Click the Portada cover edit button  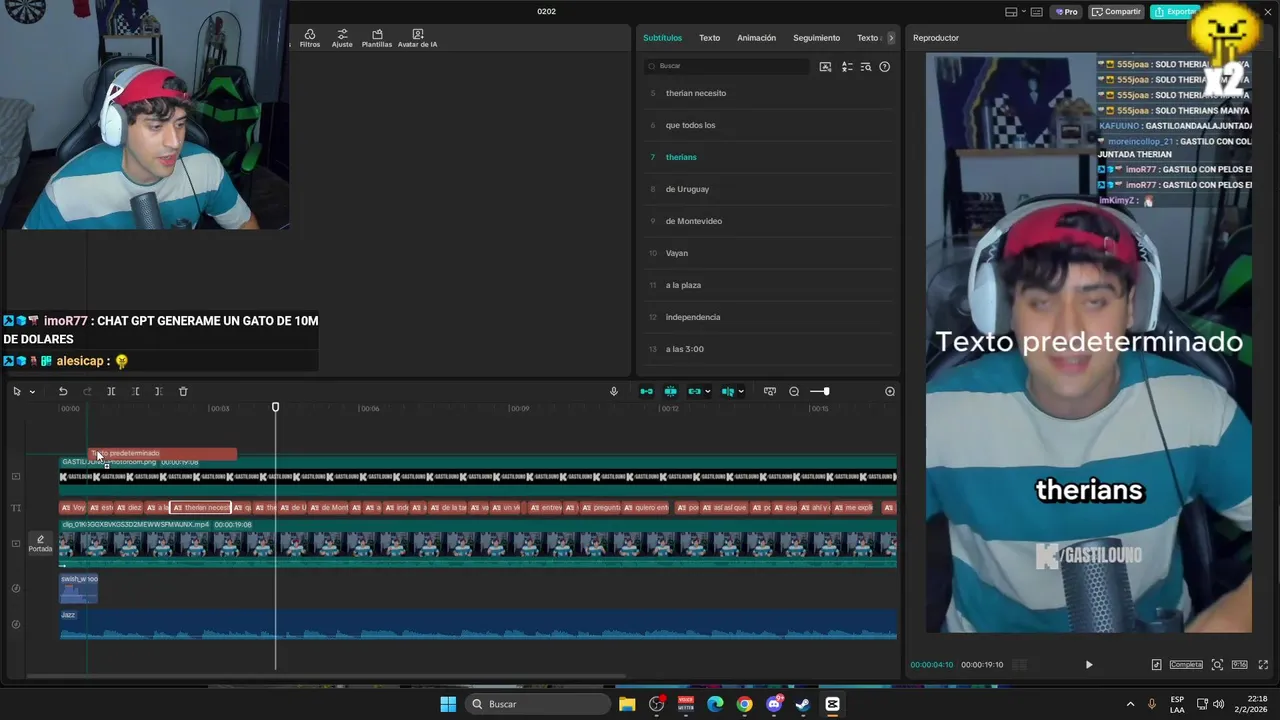click(x=40, y=543)
